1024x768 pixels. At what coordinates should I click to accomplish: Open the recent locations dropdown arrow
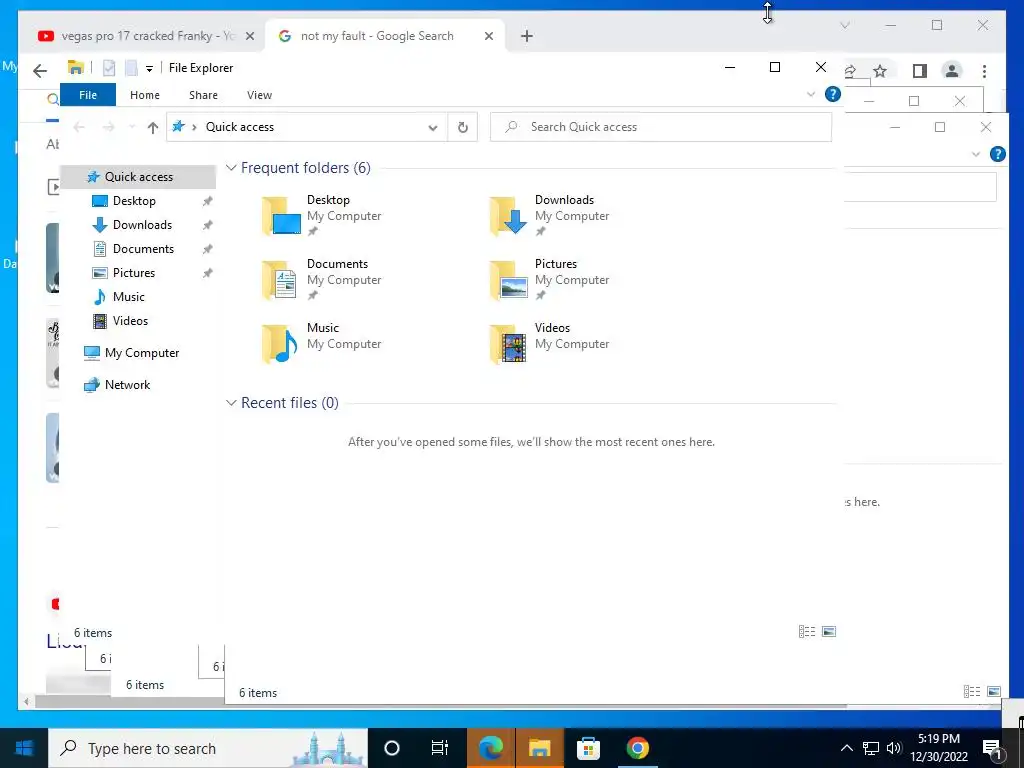(x=132, y=127)
